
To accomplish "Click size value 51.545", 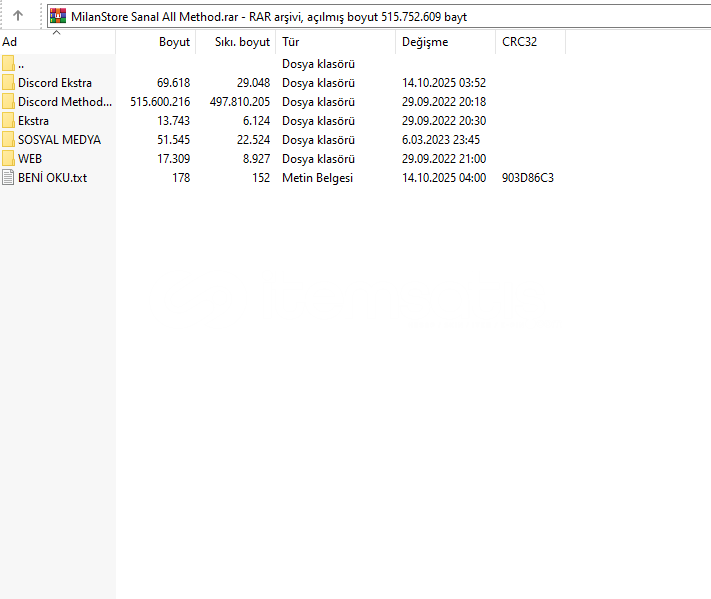I will [174, 140].
